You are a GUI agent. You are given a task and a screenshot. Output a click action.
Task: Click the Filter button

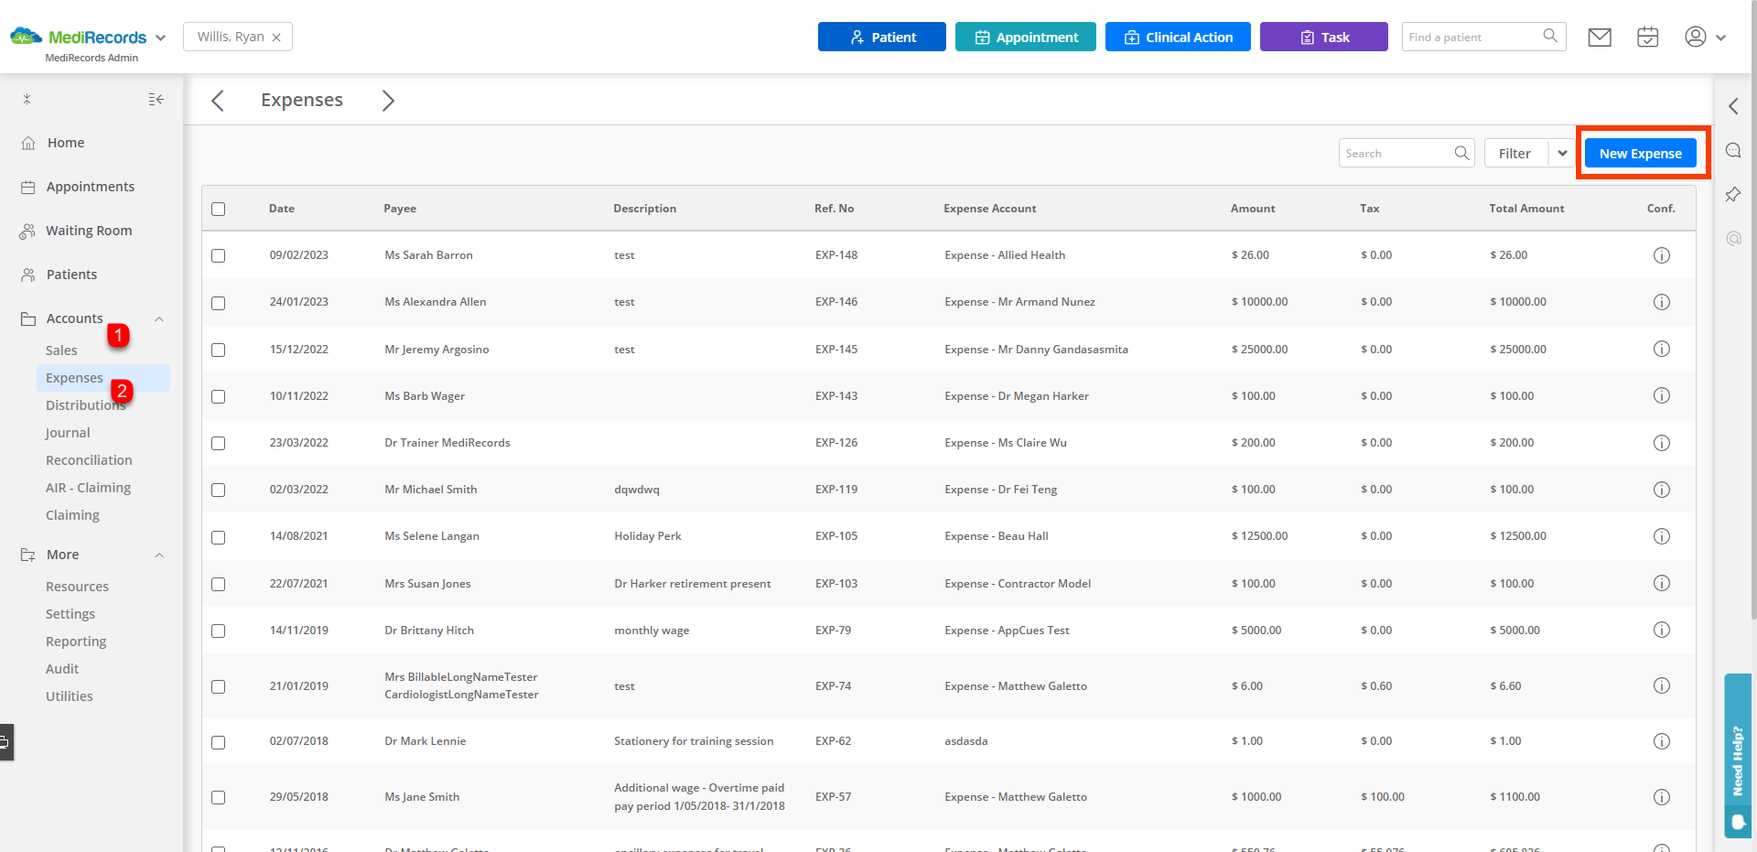1515,153
